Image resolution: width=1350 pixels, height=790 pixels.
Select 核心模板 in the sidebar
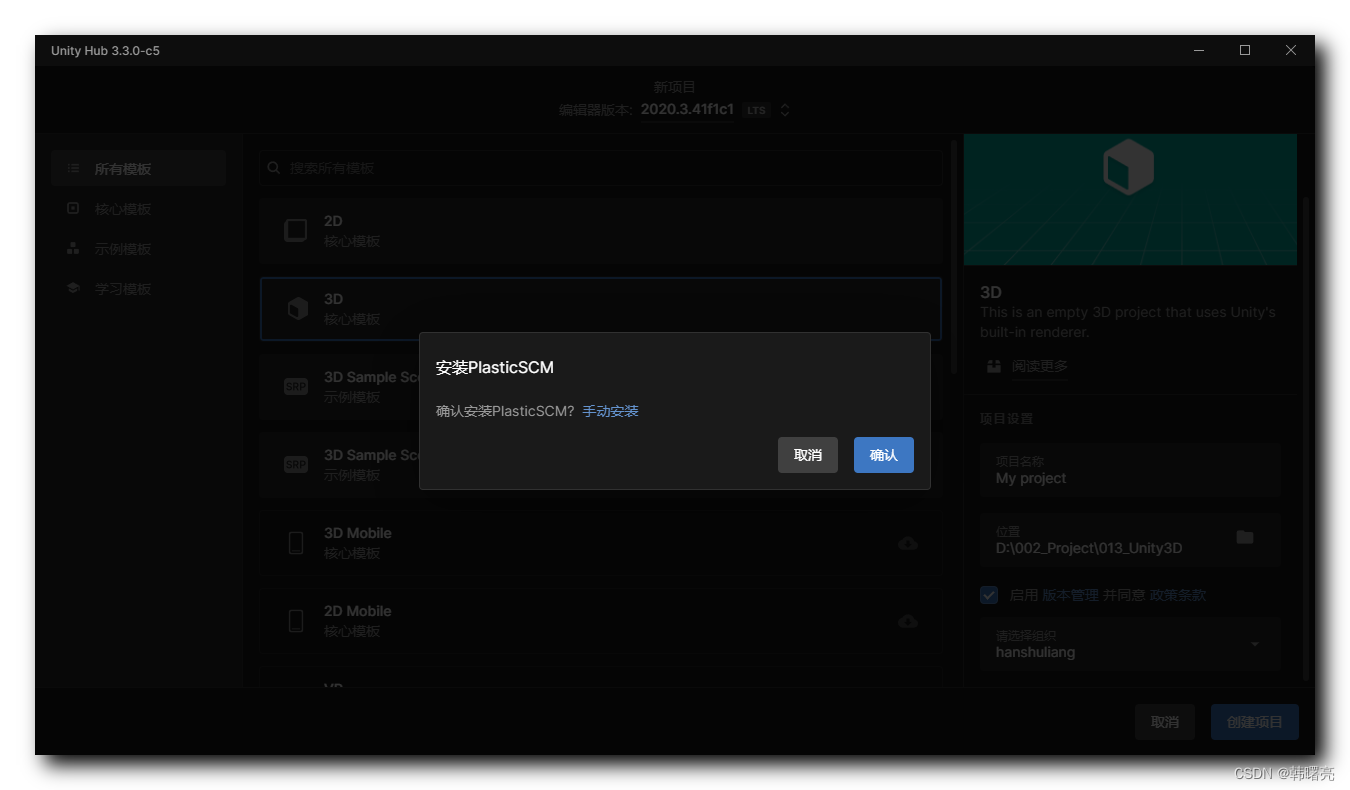(138, 209)
